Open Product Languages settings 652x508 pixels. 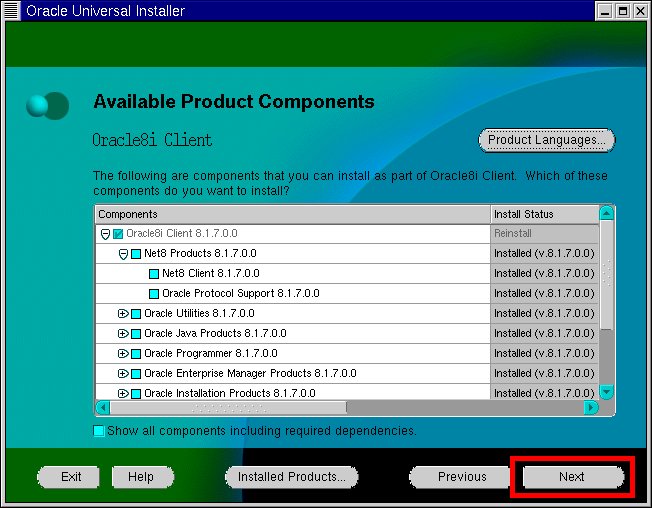point(546,140)
